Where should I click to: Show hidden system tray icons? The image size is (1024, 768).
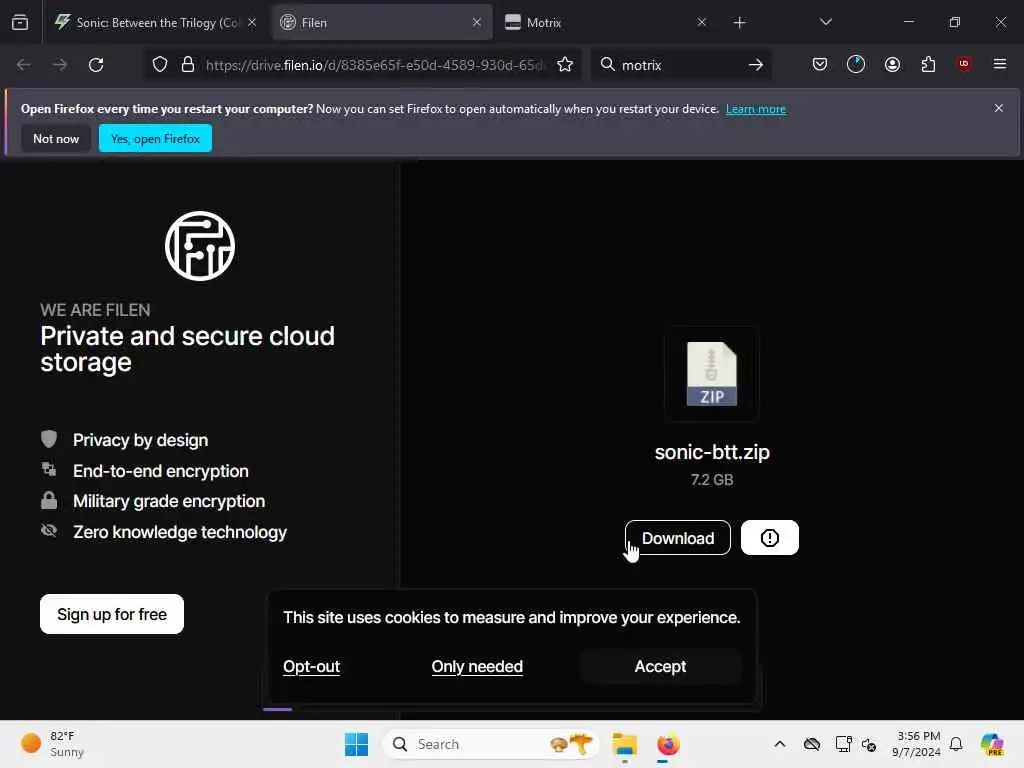click(780, 744)
